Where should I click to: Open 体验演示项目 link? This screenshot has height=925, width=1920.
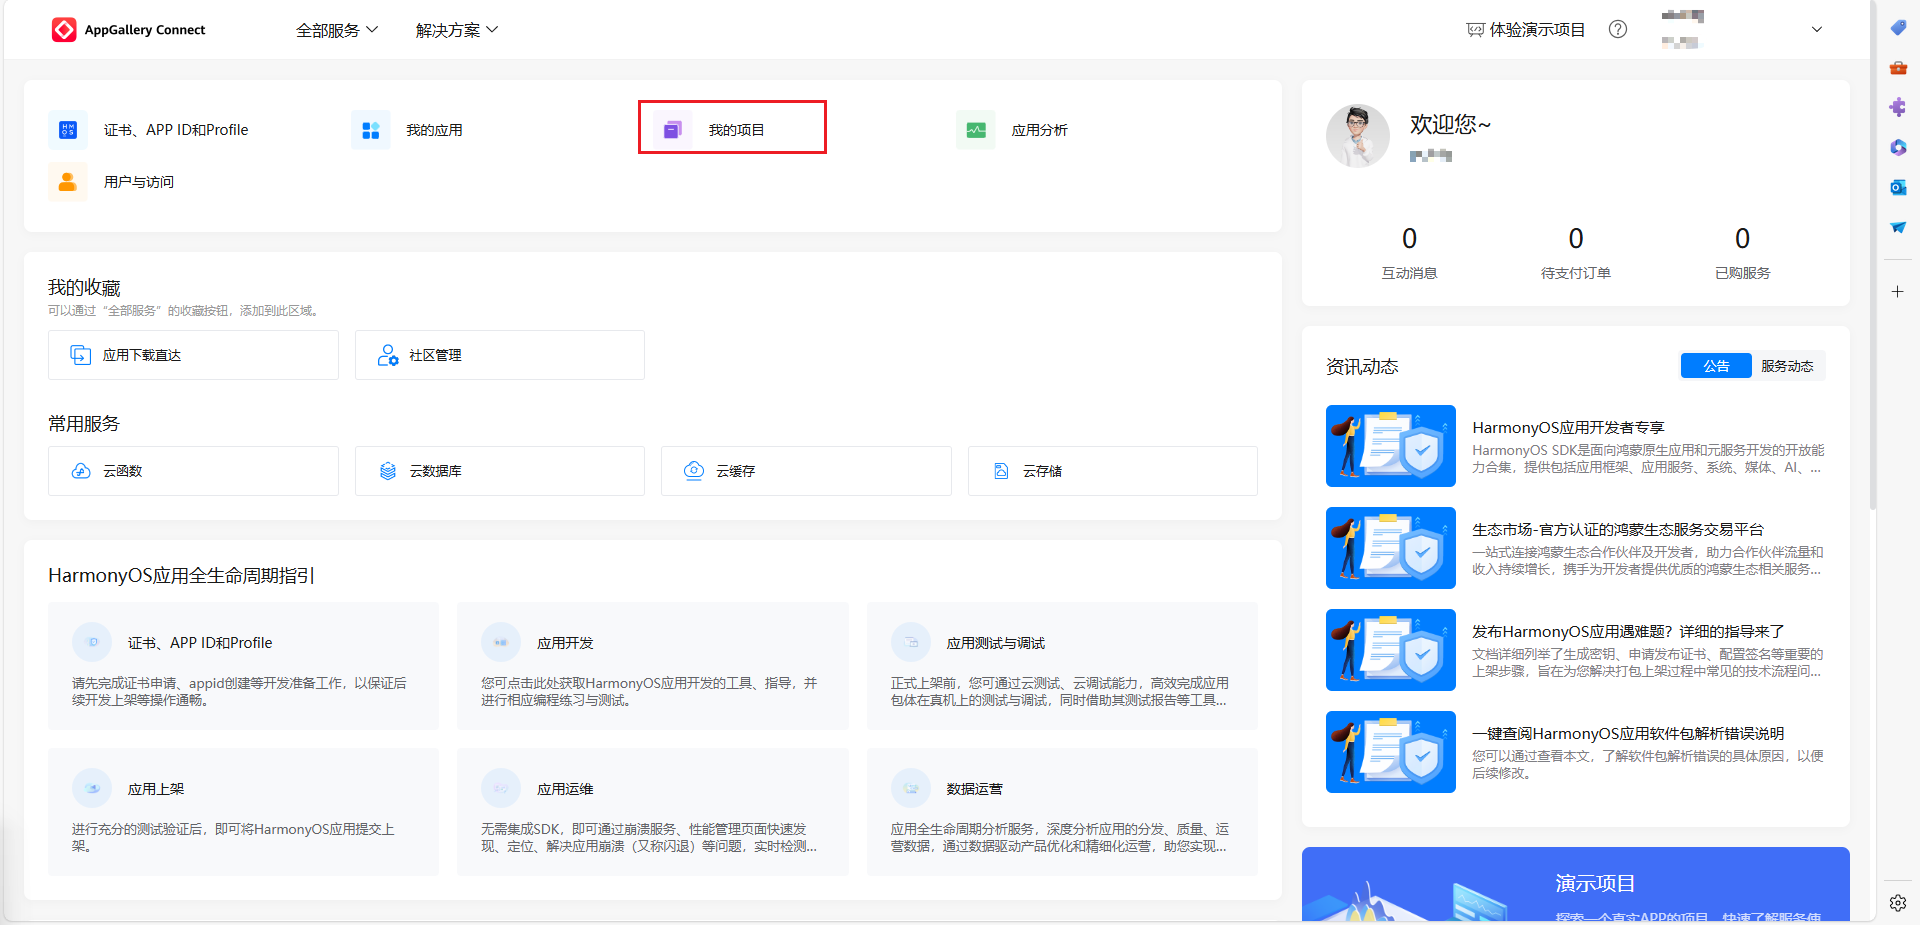1526,30
